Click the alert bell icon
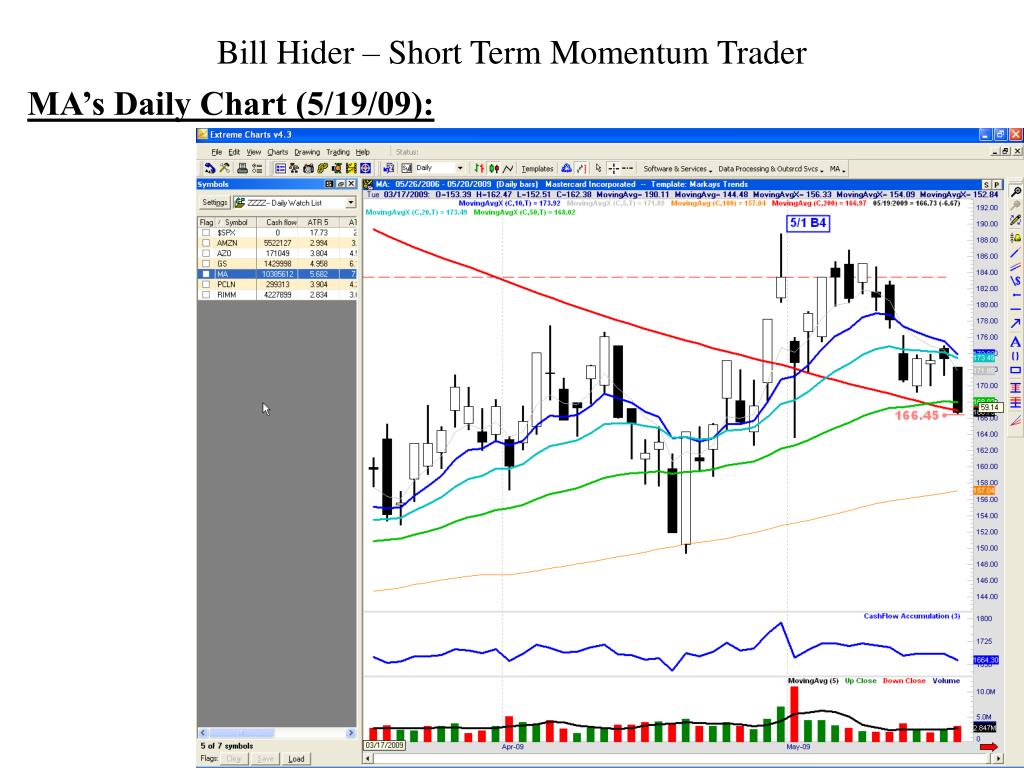This screenshot has height=768, width=1024. (1016, 237)
